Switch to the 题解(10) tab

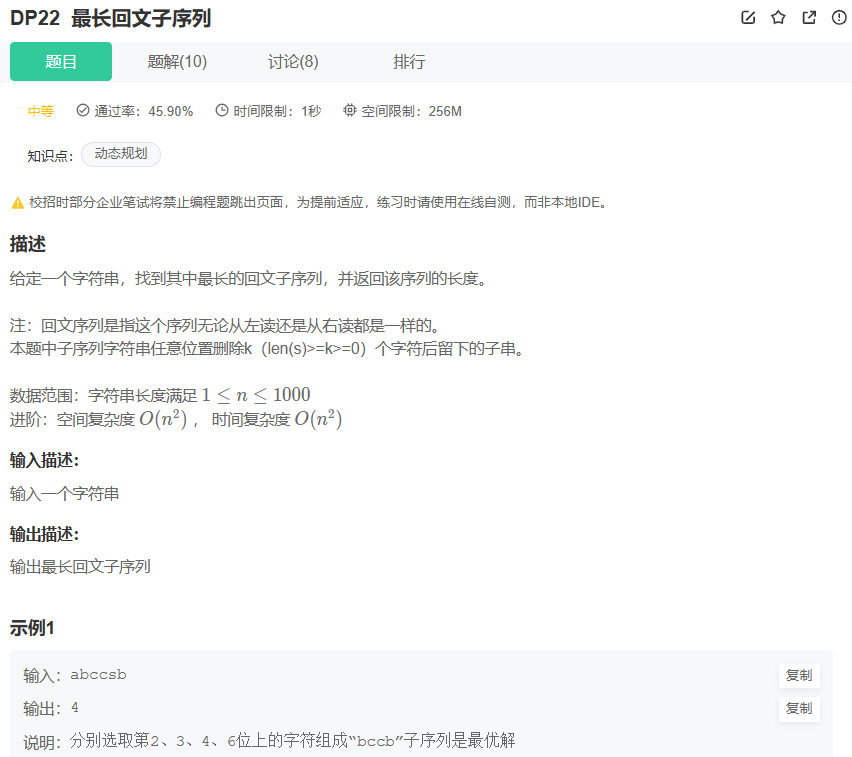click(176, 61)
